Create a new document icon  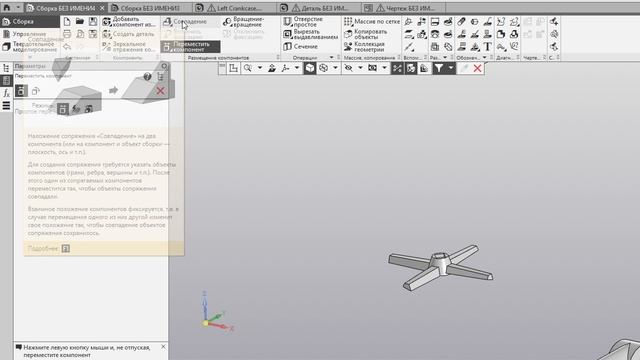[x=67, y=21]
